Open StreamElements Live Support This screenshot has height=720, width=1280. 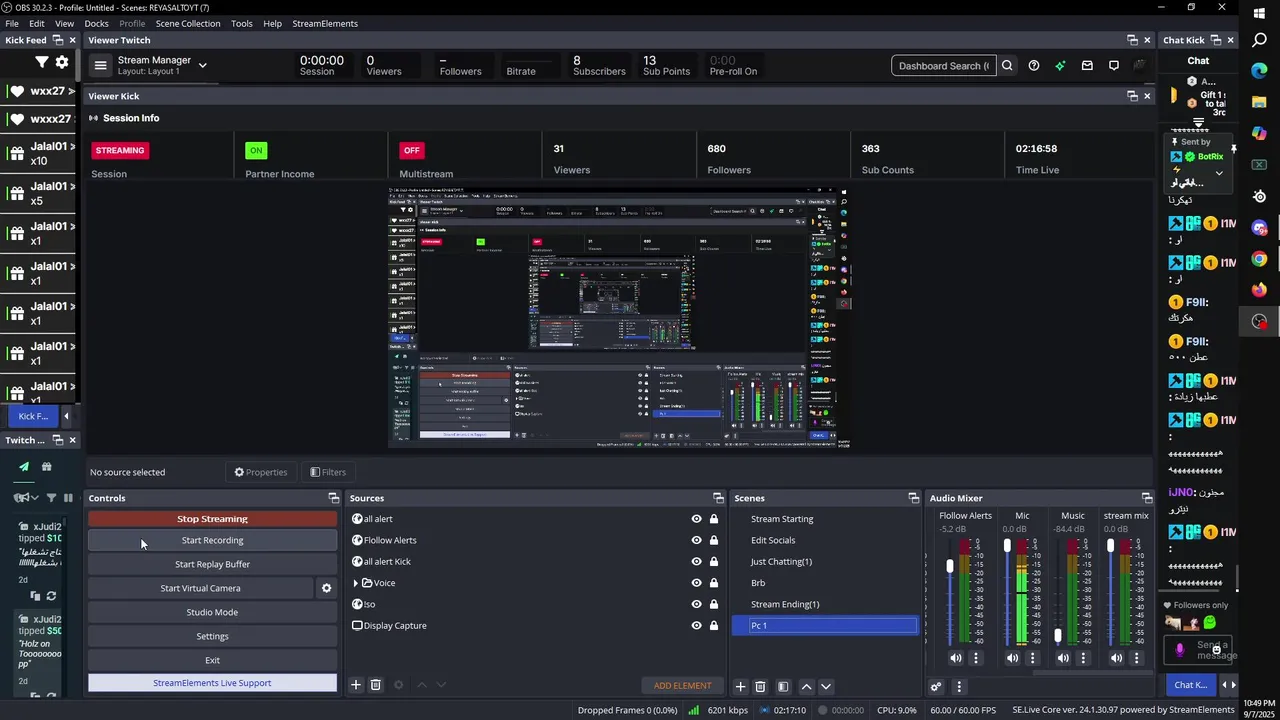tap(212, 683)
